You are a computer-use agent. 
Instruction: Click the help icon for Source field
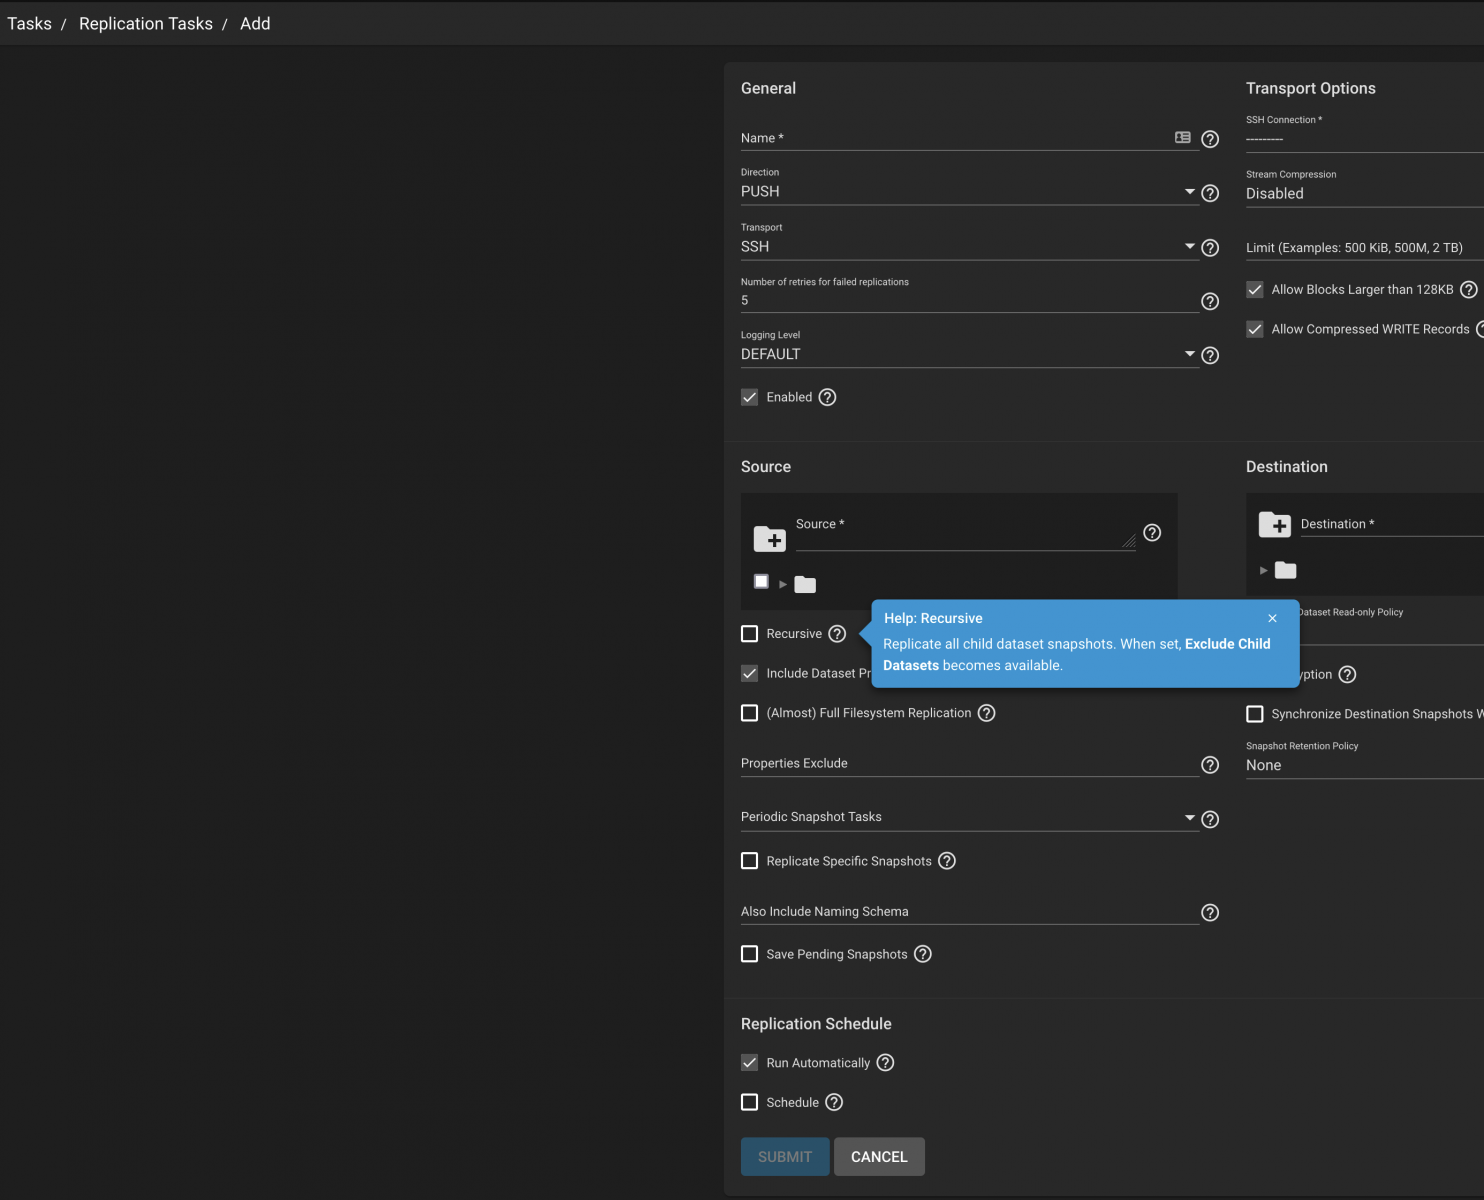pos(1152,532)
